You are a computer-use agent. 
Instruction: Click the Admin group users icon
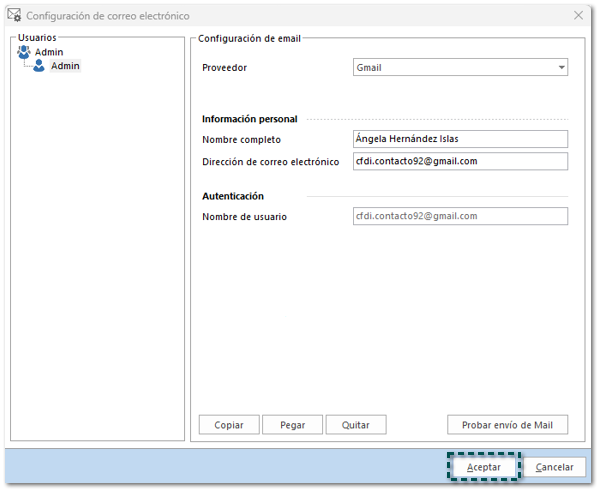tap(24, 52)
